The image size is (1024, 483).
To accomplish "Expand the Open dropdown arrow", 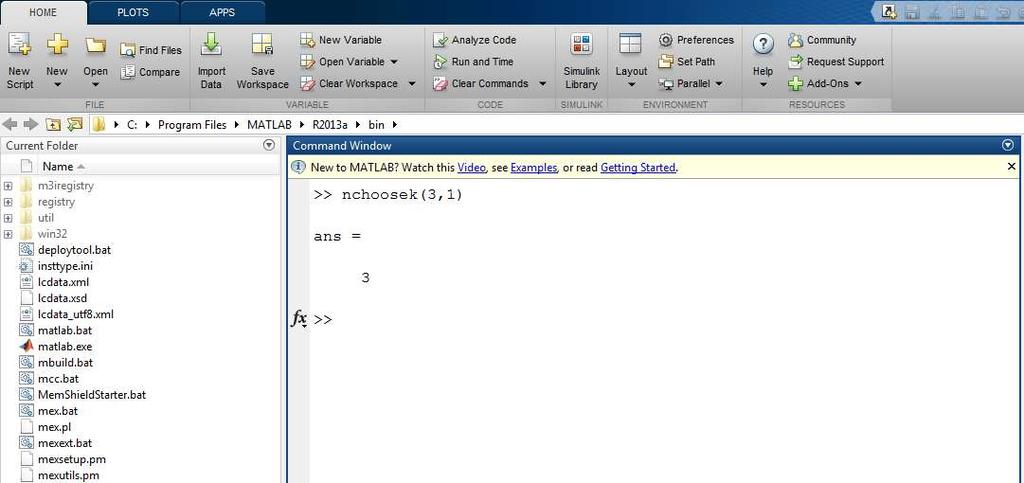I will tap(95, 84).
